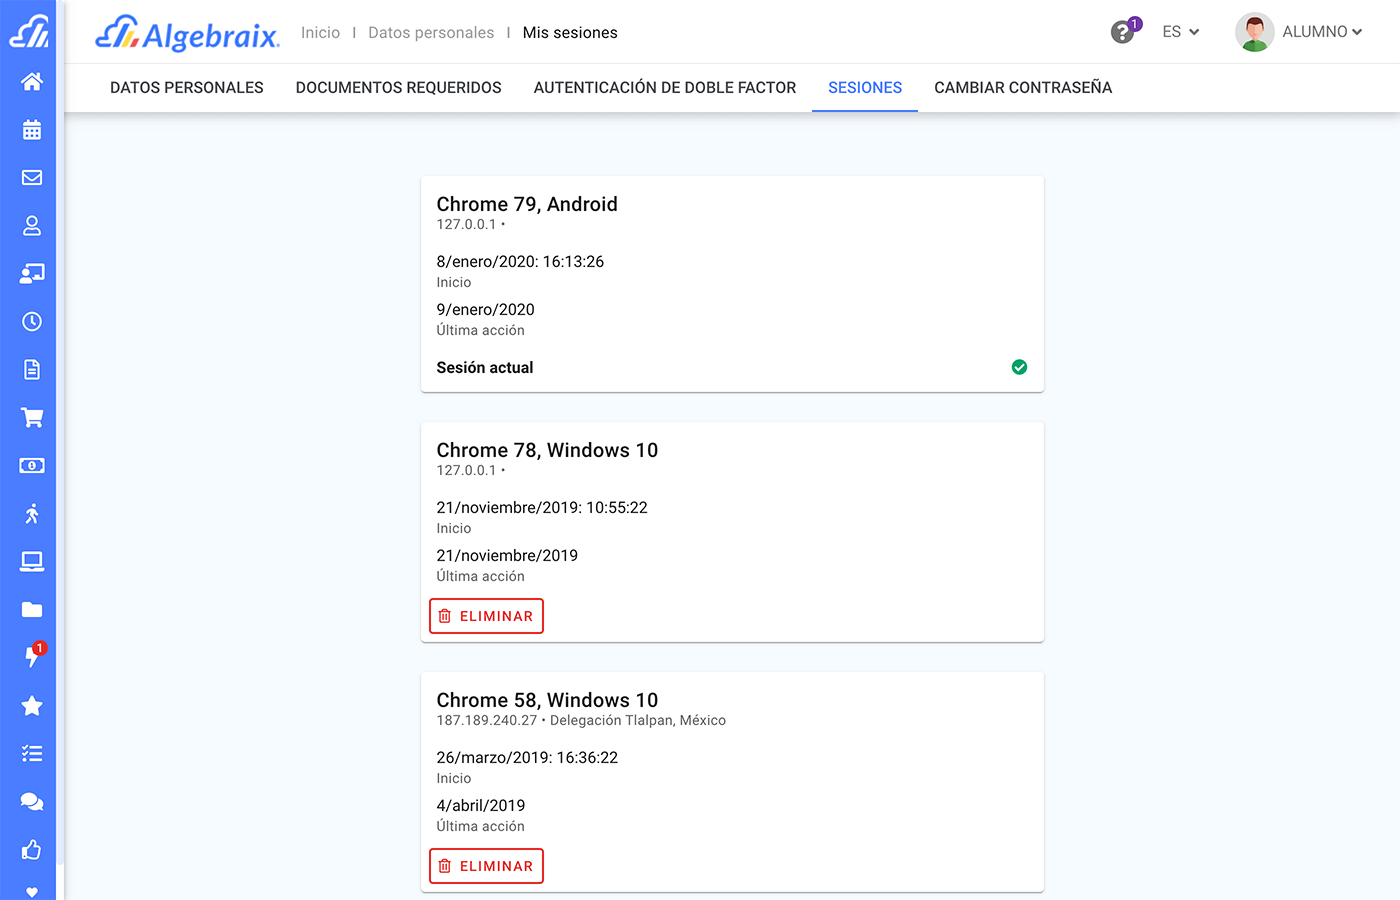Open the help question mark icon
1400x900 pixels.
point(1123,32)
